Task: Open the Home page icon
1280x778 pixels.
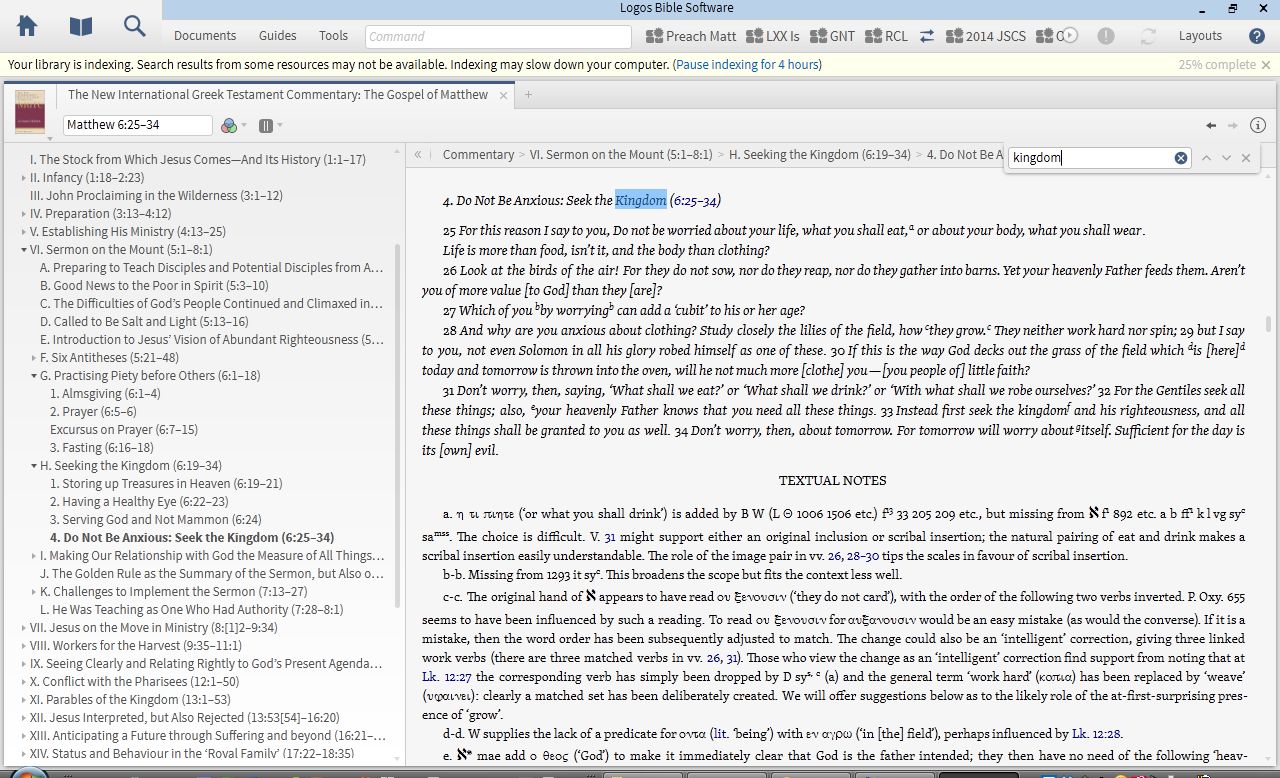Action: (x=27, y=26)
